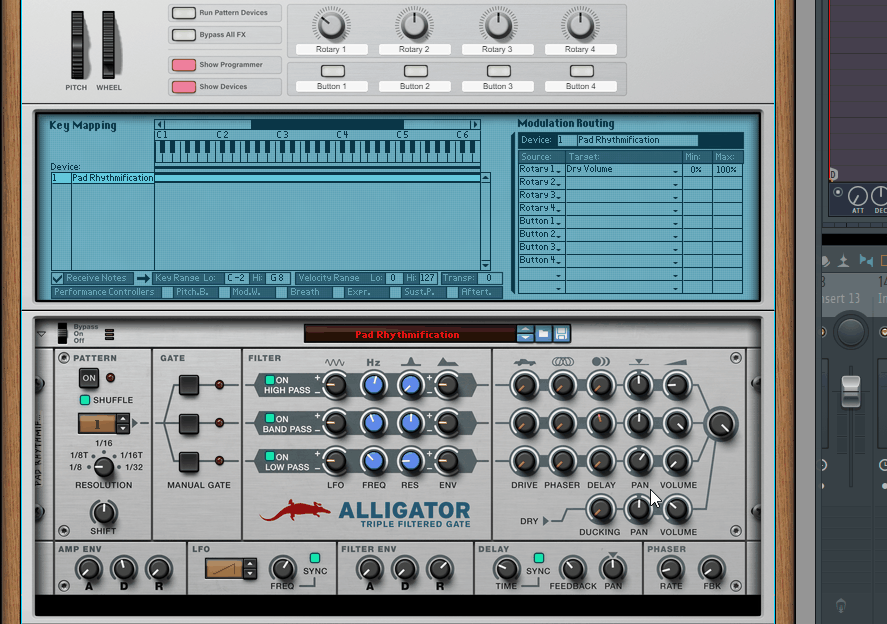Check the Sust.P. performance controller box
The image size is (887, 624).
pos(395,292)
